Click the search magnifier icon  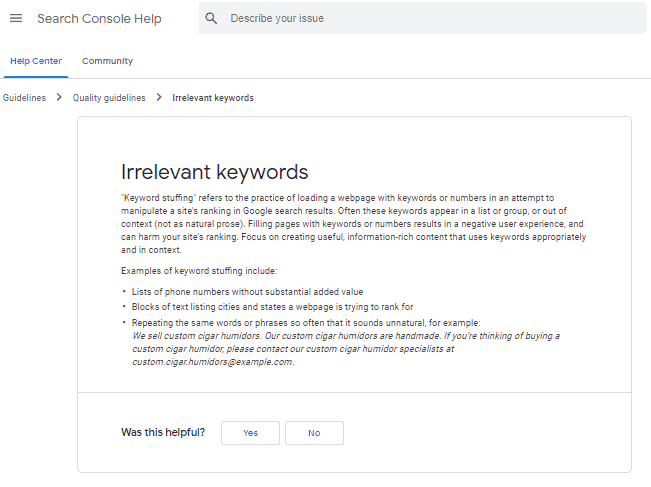(211, 18)
